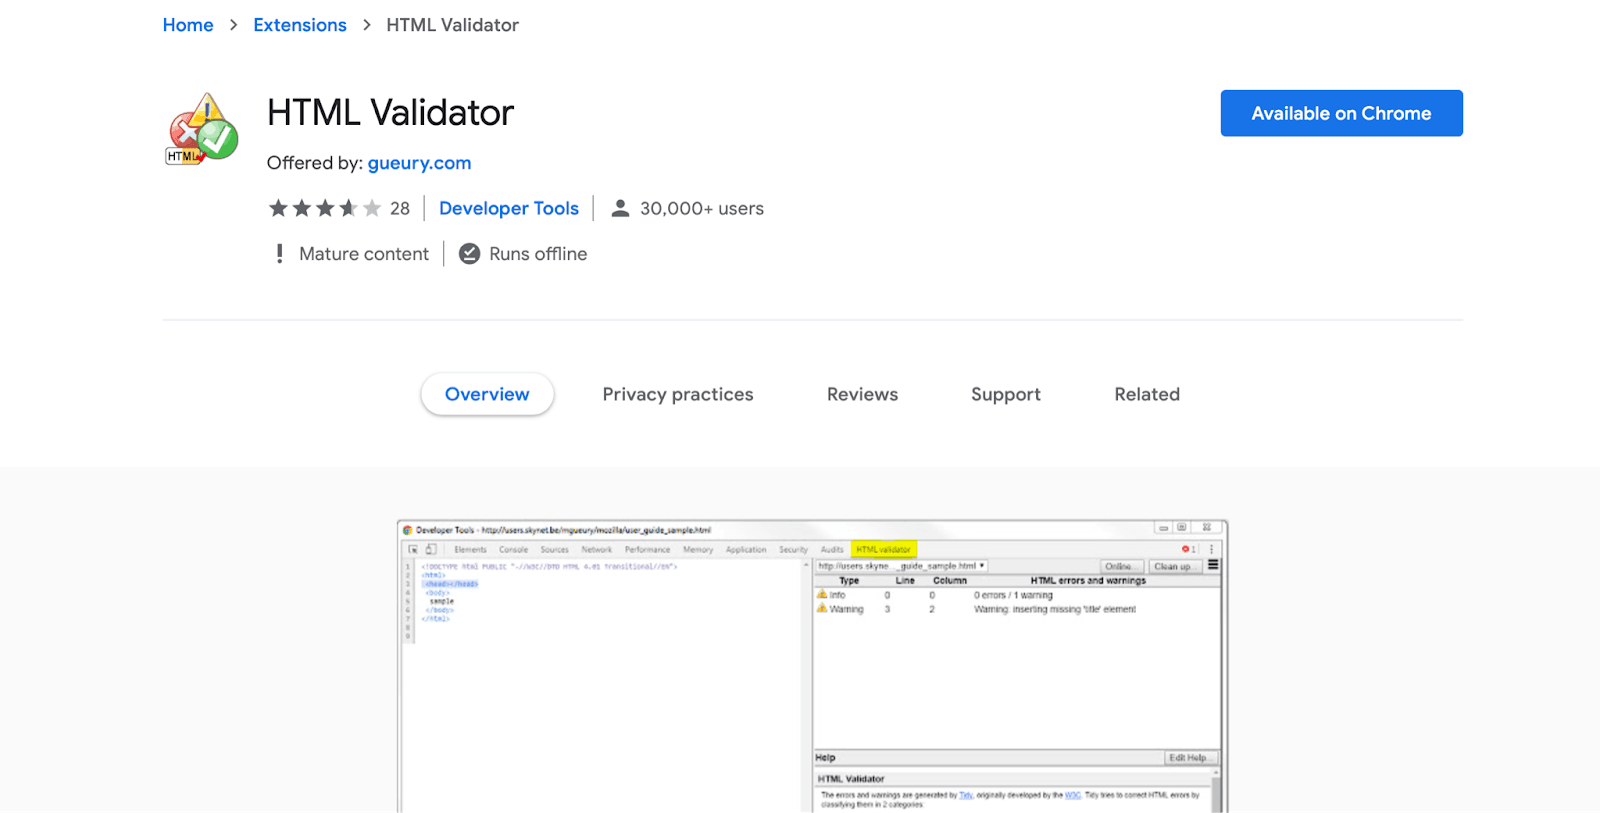Image resolution: width=1600 pixels, height=813 pixels.
Task: Click the Mature content exclamation icon
Action: [279, 254]
